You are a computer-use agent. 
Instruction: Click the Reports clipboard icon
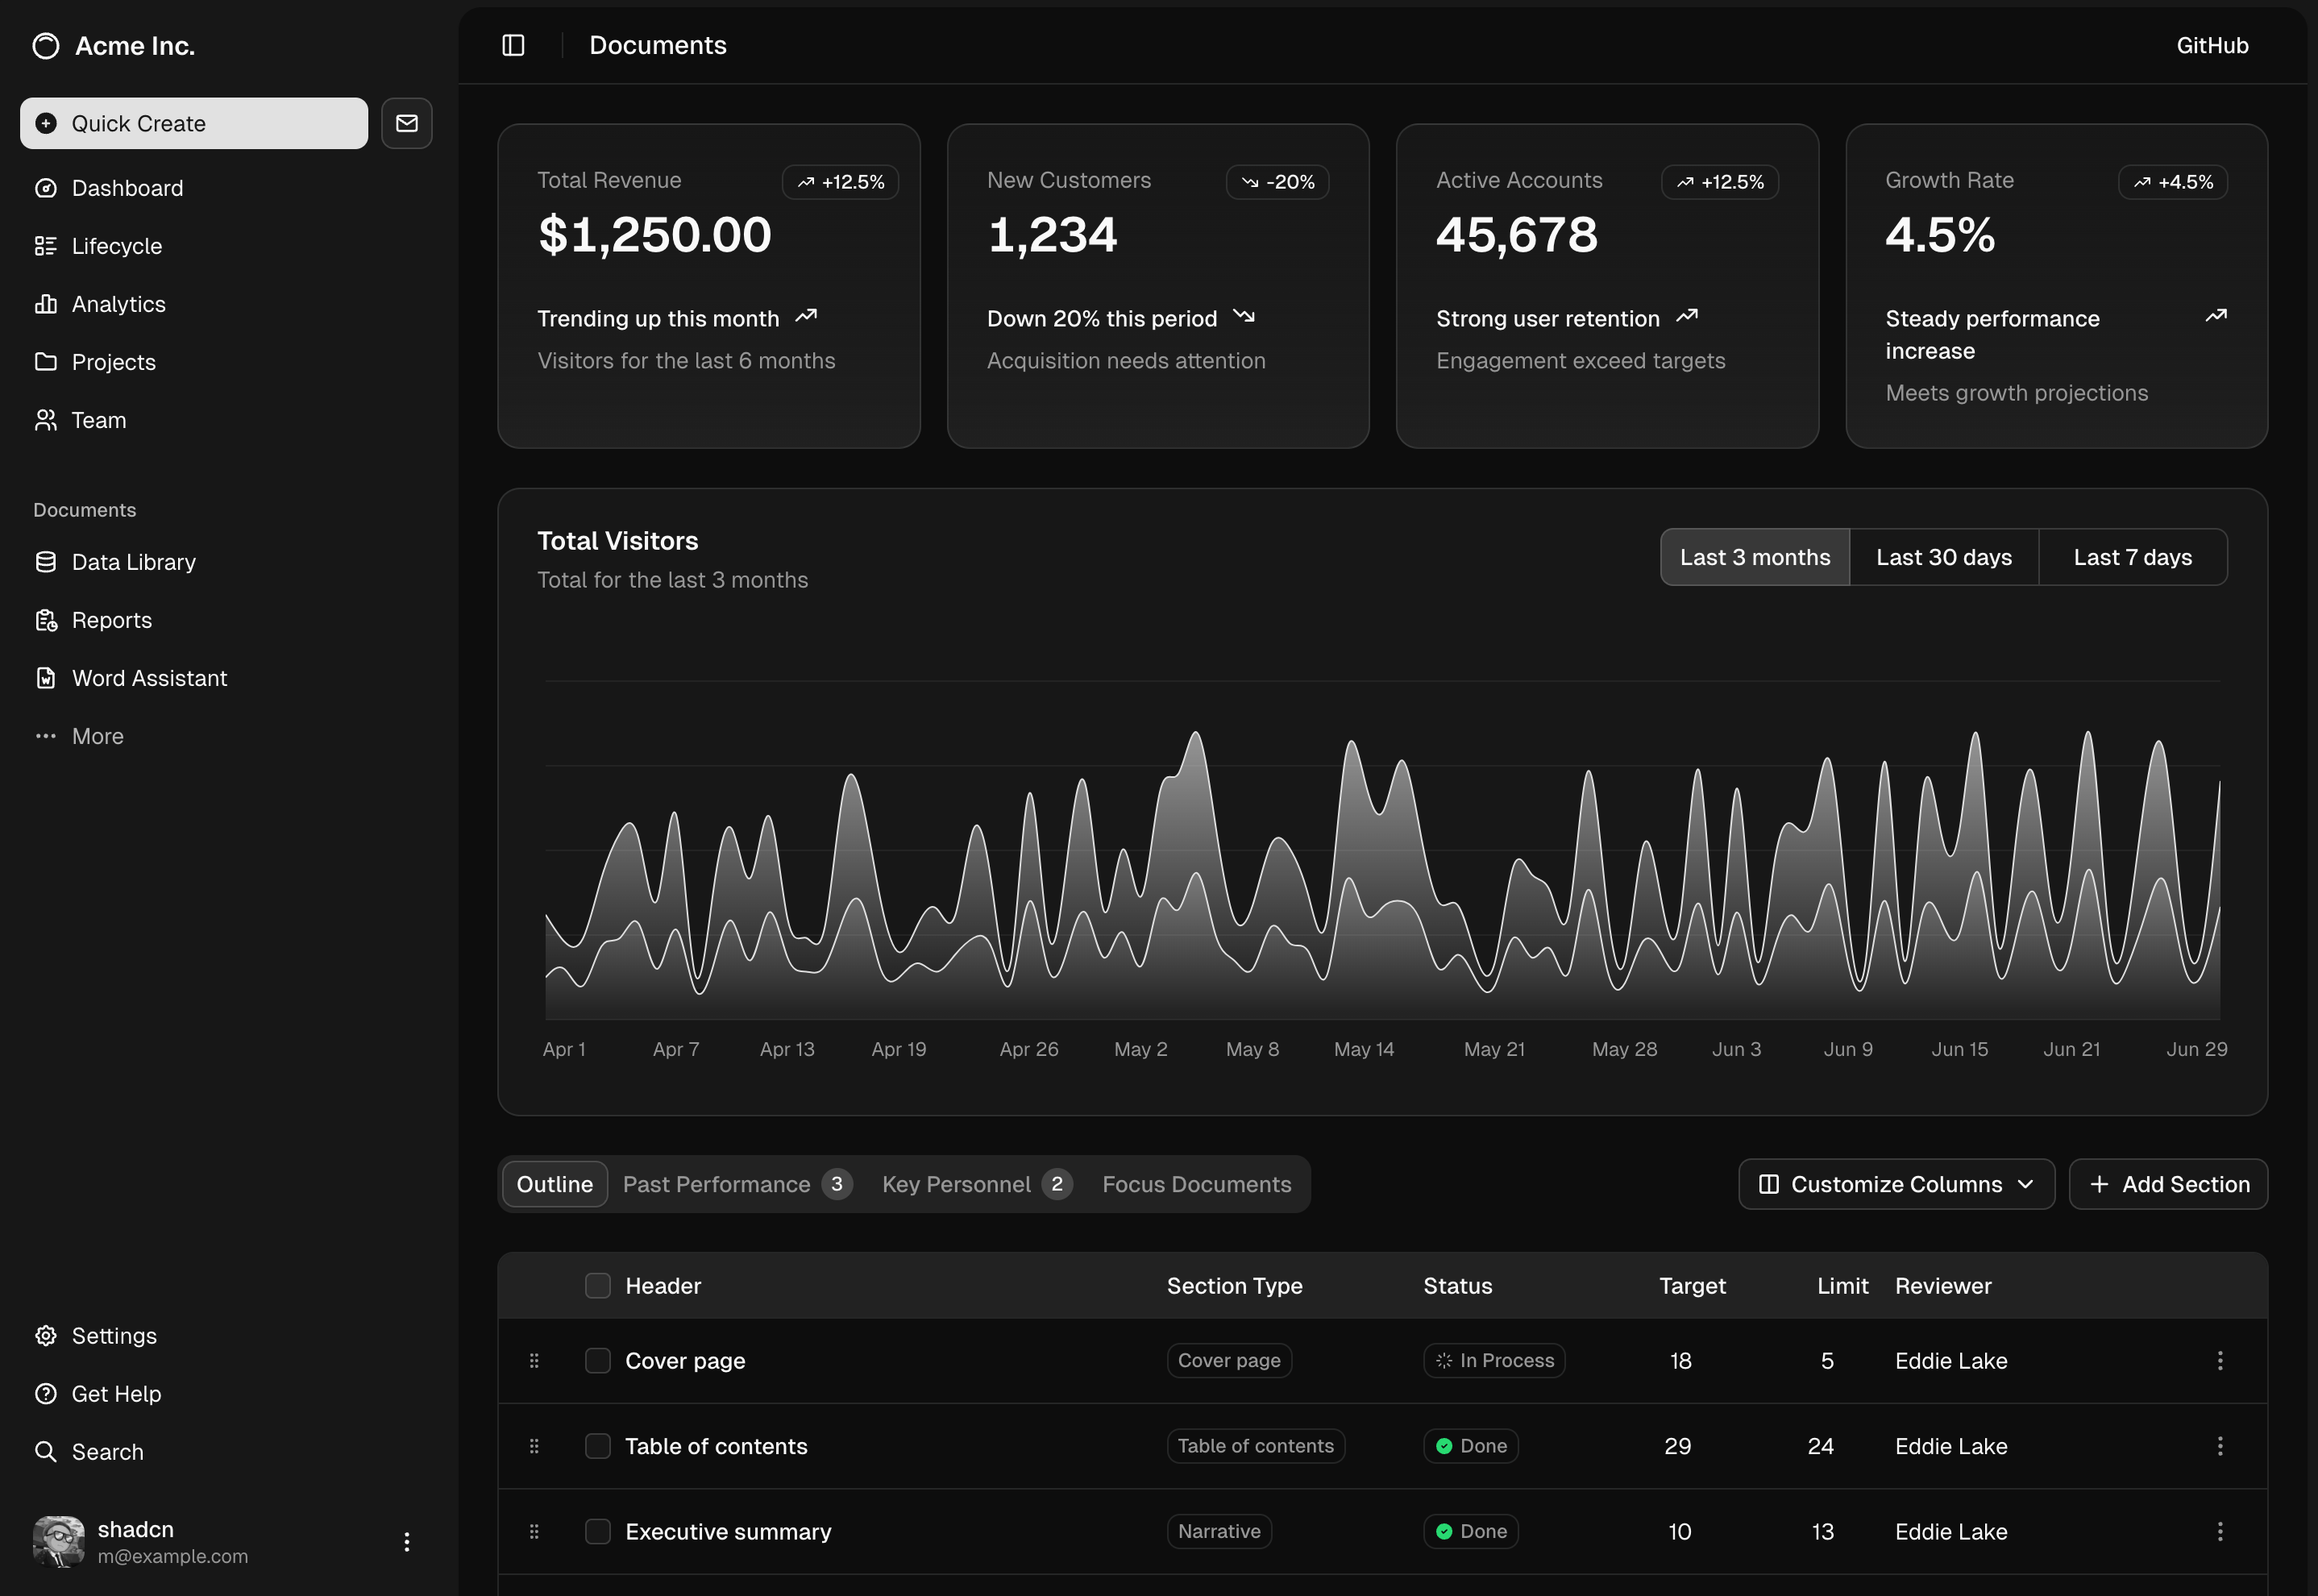[x=46, y=620]
